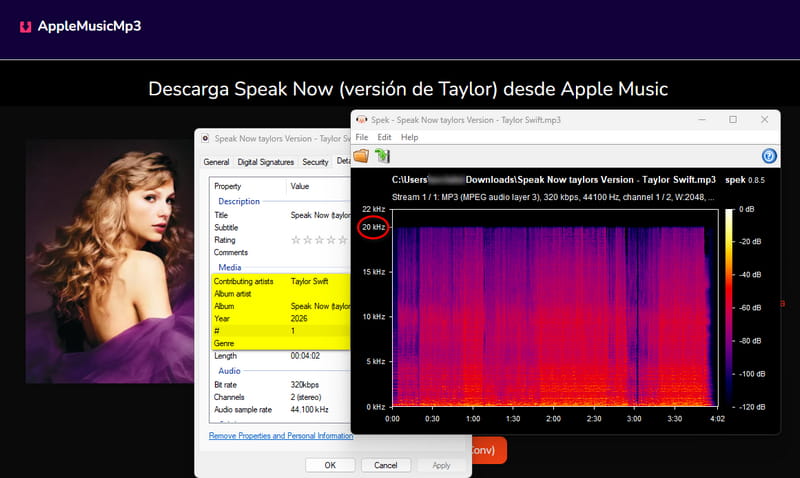Select the track number value 1
The width and height of the screenshot is (800, 478).
(x=293, y=331)
